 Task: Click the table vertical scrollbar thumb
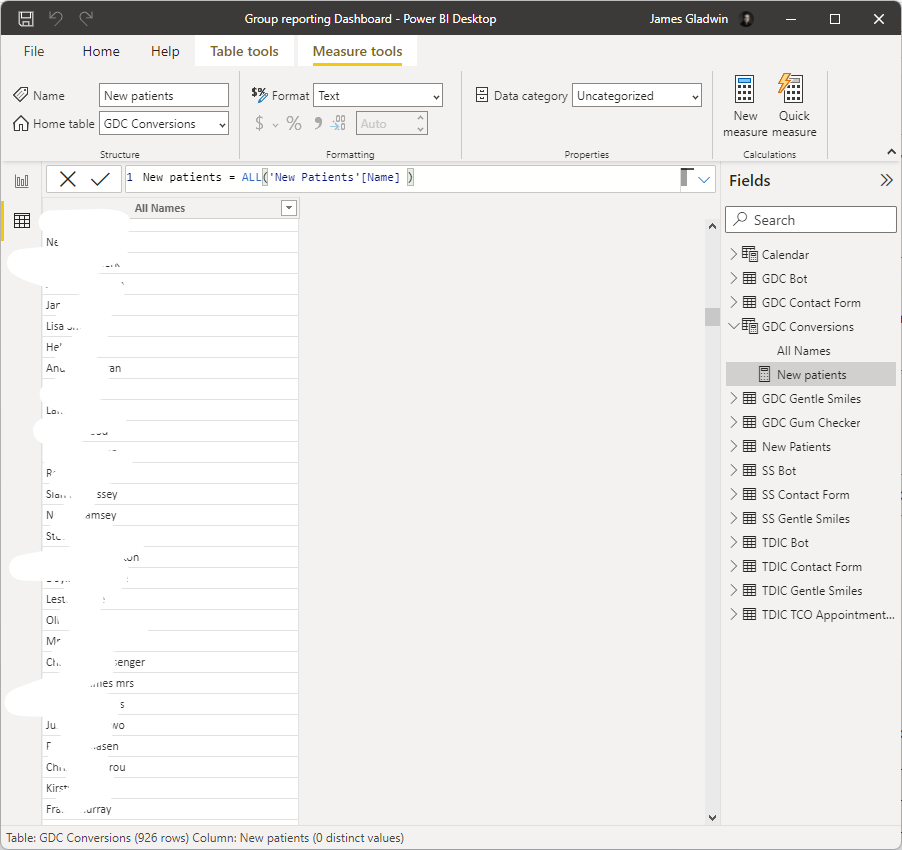point(712,317)
